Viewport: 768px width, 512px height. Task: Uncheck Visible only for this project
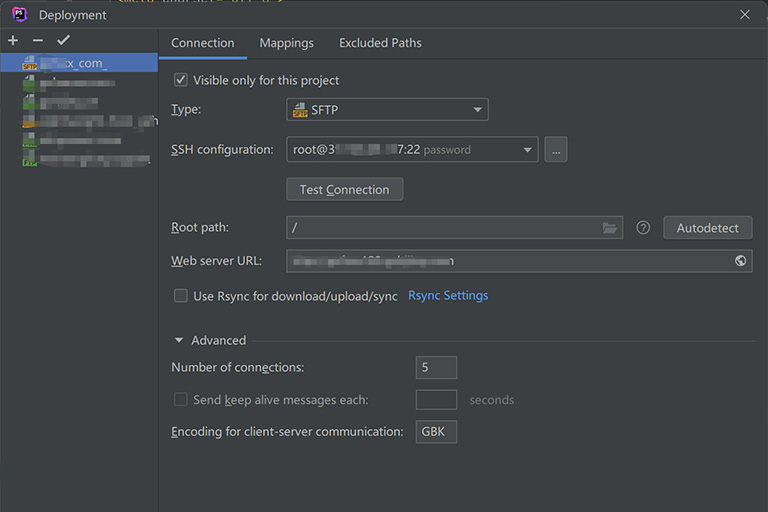tap(181, 80)
